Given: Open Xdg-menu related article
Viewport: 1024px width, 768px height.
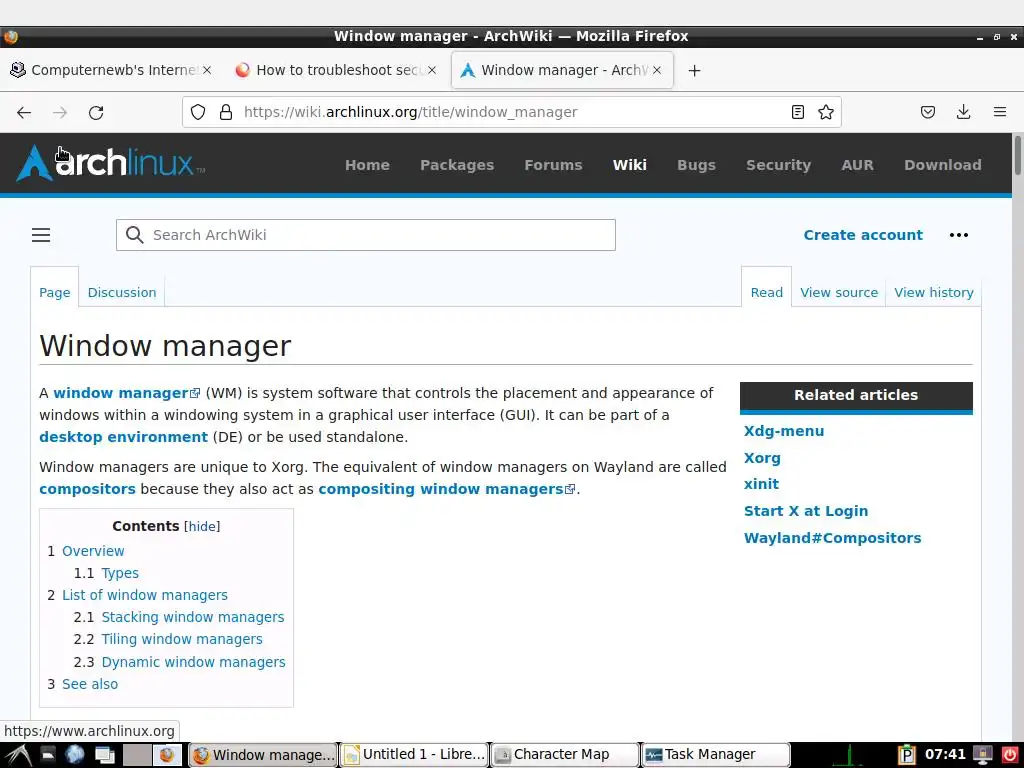Looking at the screenshot, I should [784, 431].
